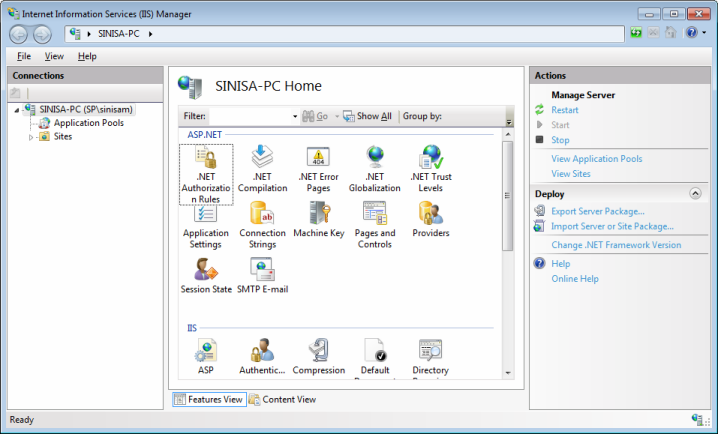Click Online Help link

pos(575,279)
